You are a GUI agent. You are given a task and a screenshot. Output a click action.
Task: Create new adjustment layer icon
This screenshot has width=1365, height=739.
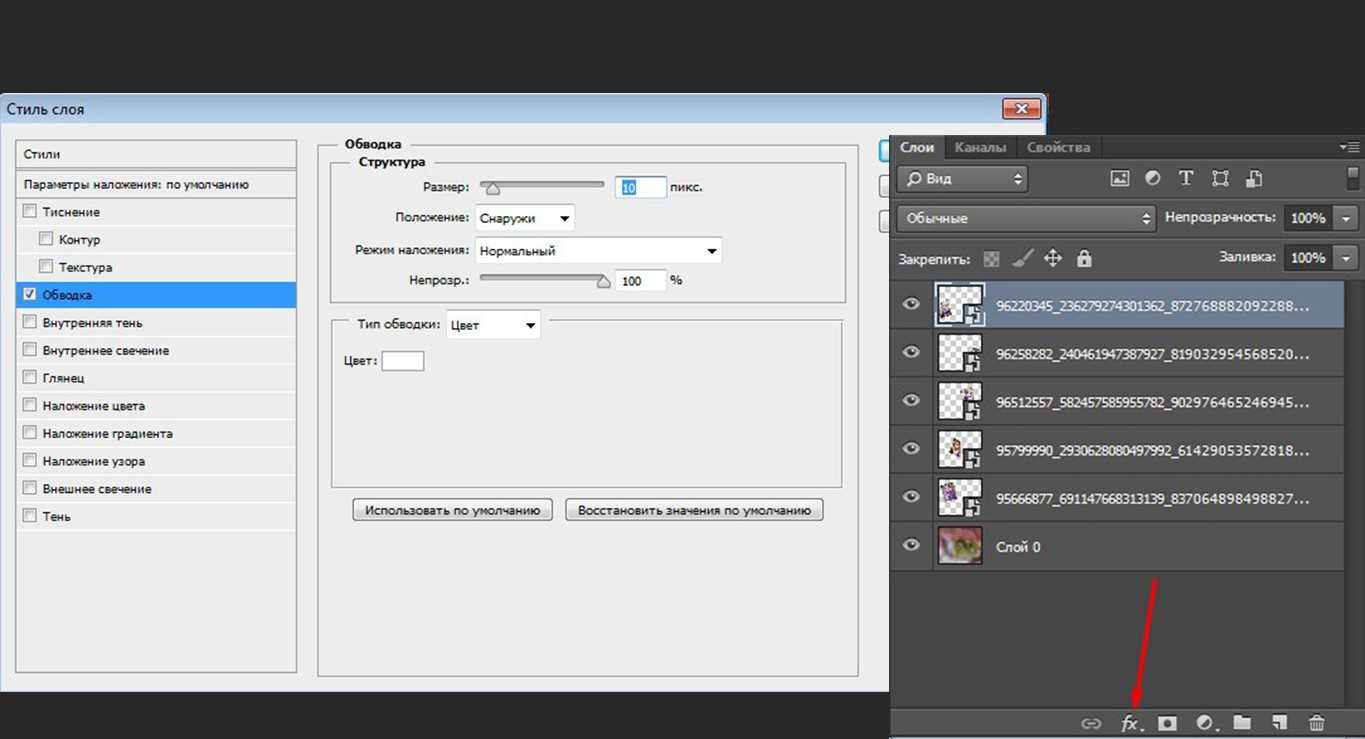[1205, 723]
